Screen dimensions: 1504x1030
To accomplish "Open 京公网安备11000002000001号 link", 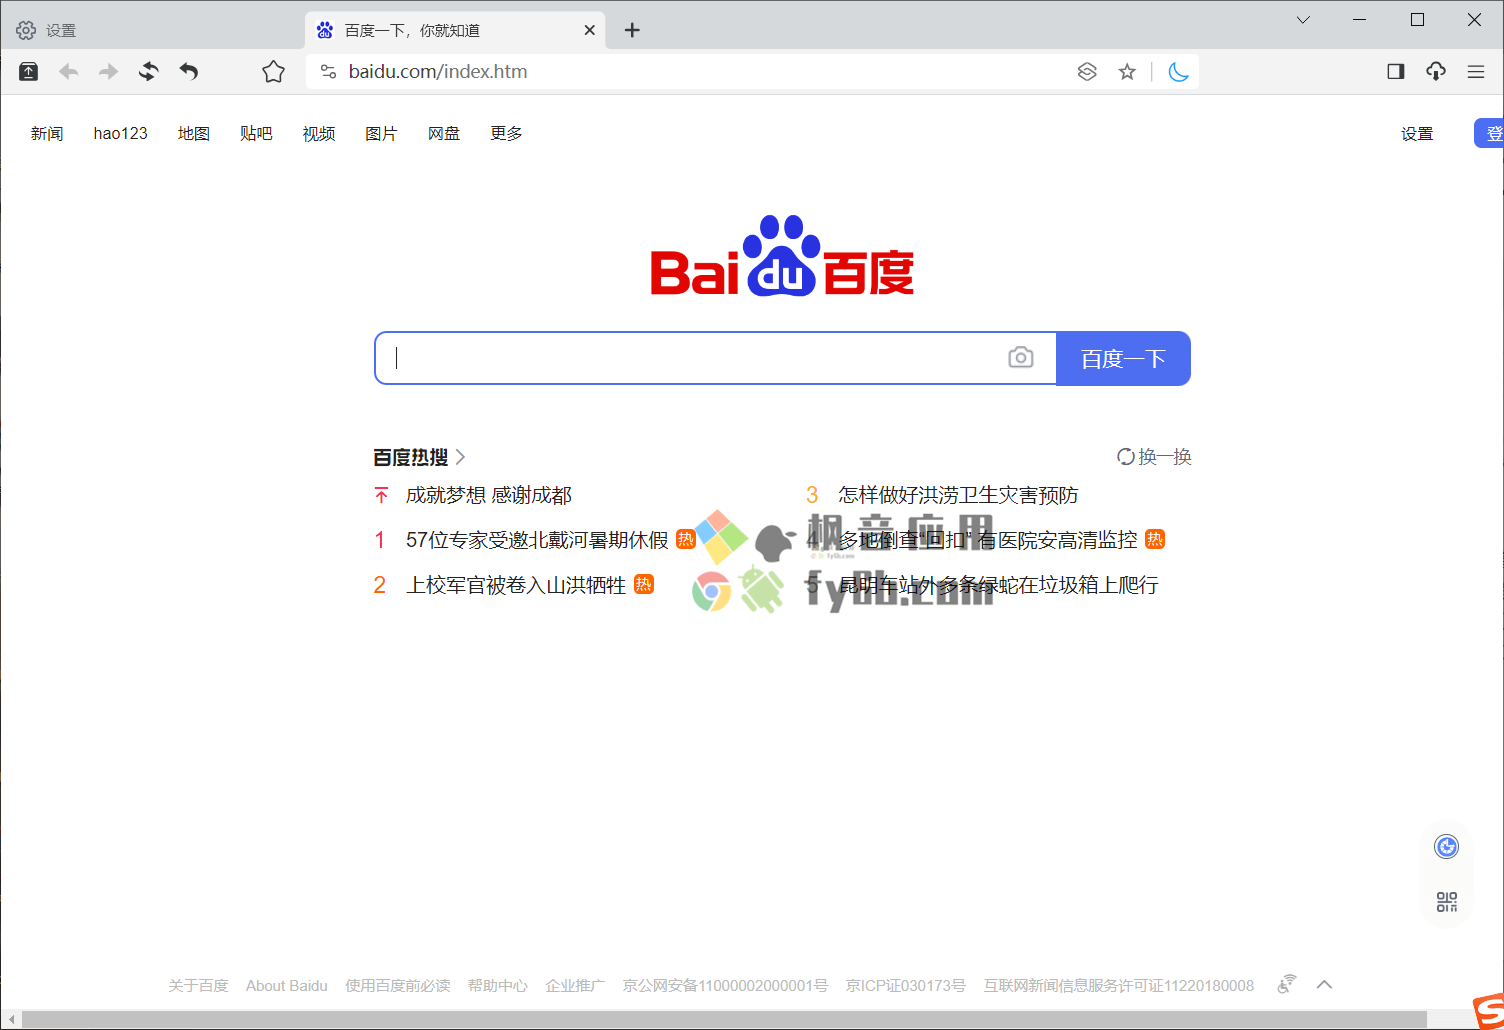I will point(725,985).
